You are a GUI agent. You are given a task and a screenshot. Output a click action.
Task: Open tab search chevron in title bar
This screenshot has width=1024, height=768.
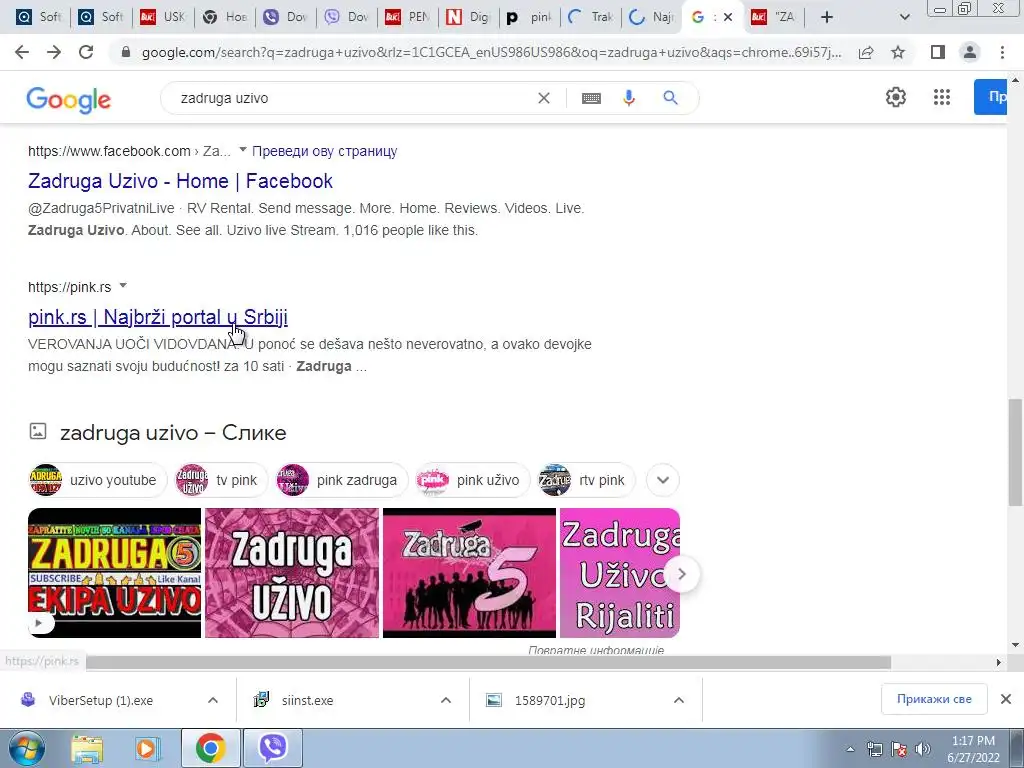(x=904, y=17)
